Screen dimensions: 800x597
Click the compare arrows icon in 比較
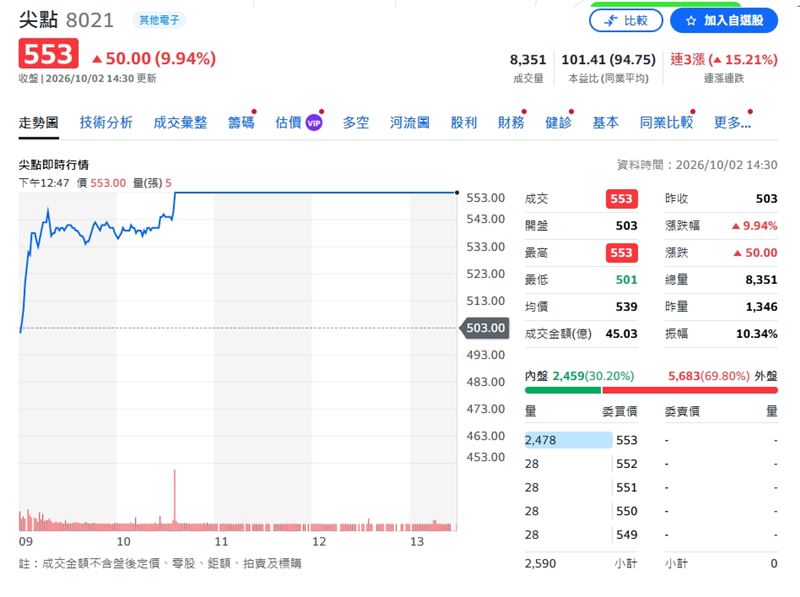pos(610,21)
